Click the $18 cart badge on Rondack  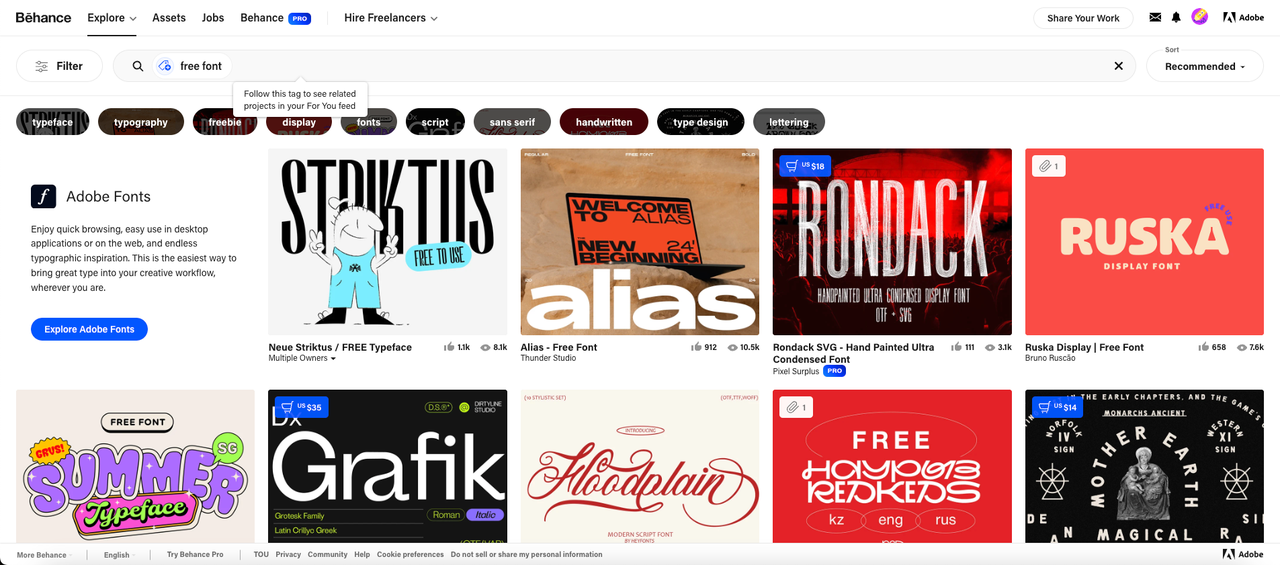tap(805, 166)
